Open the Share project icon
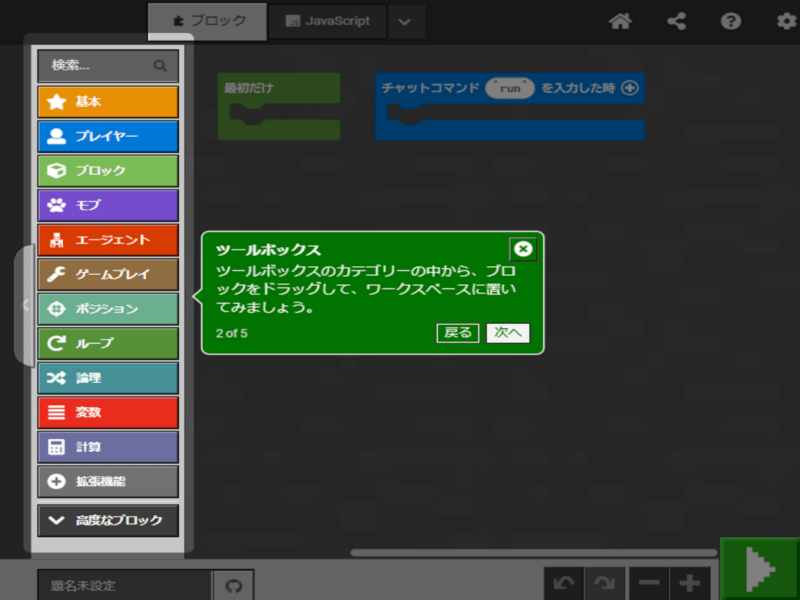 pos(677,21)
